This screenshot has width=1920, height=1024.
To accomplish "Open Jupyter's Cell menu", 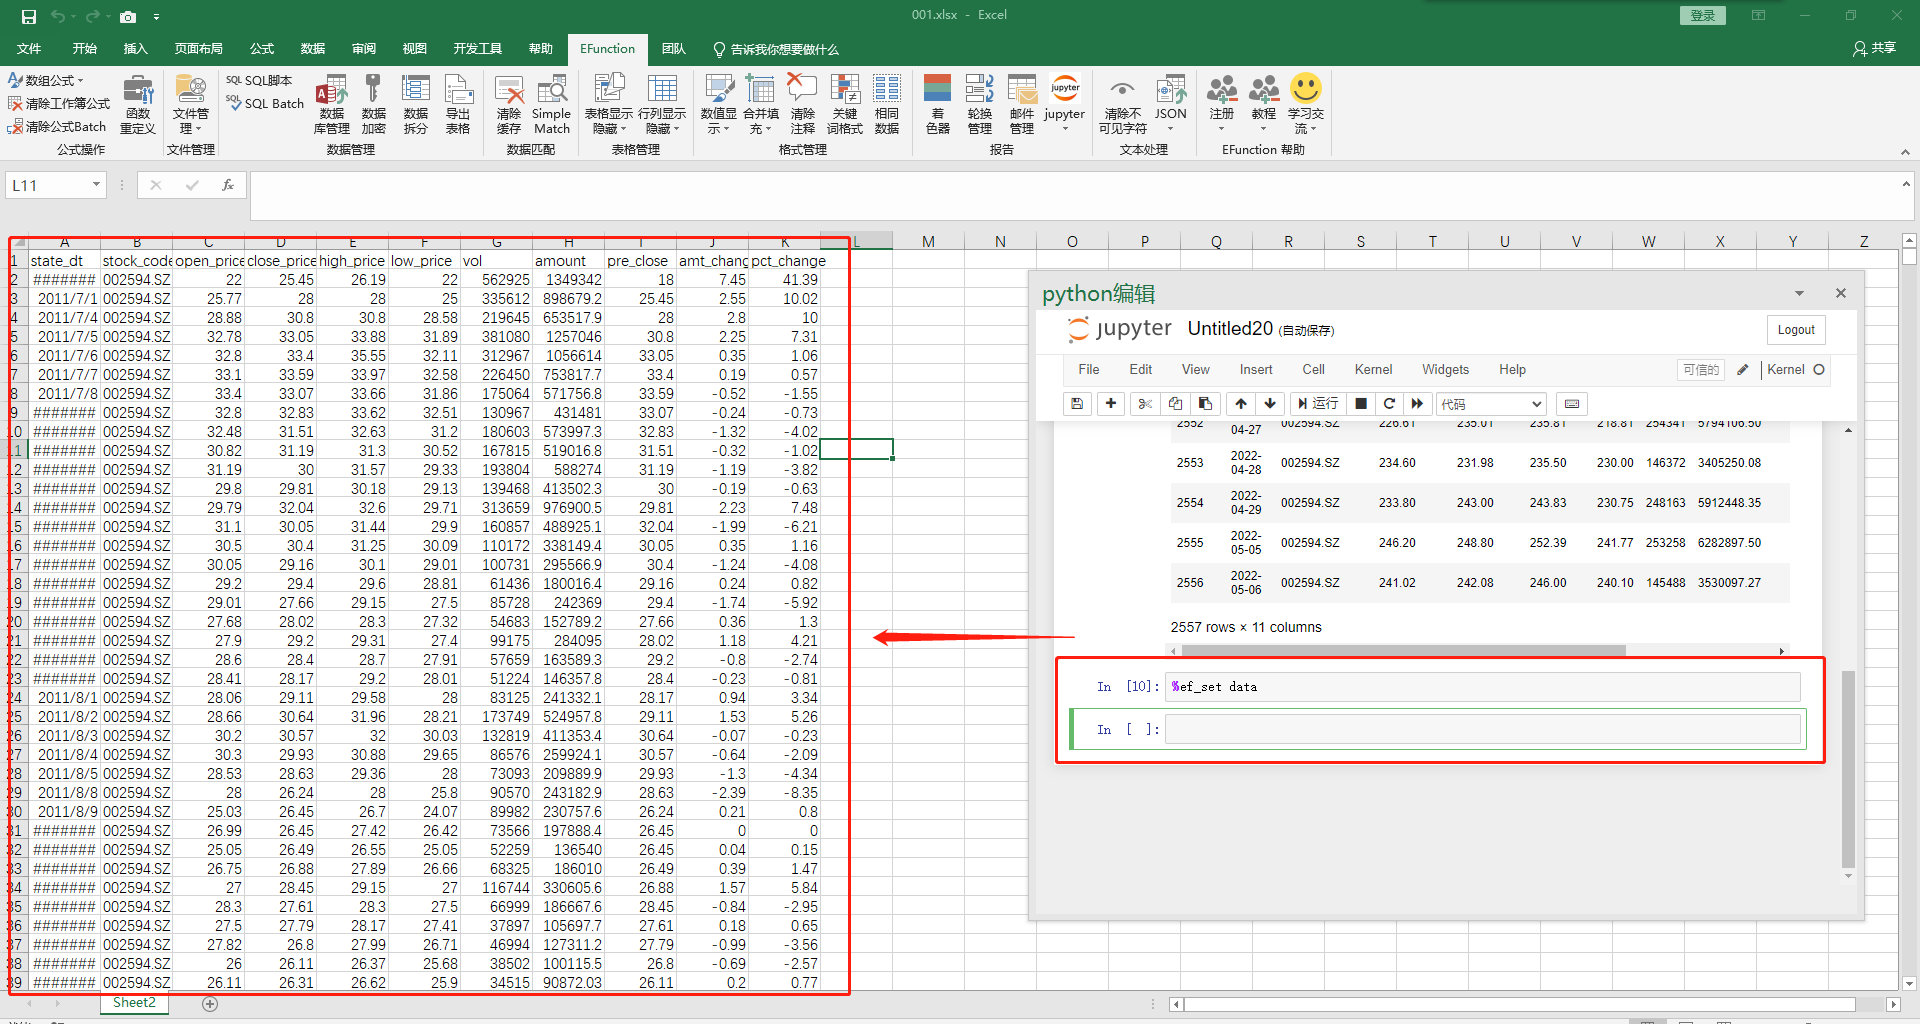I will [1313, 370].
